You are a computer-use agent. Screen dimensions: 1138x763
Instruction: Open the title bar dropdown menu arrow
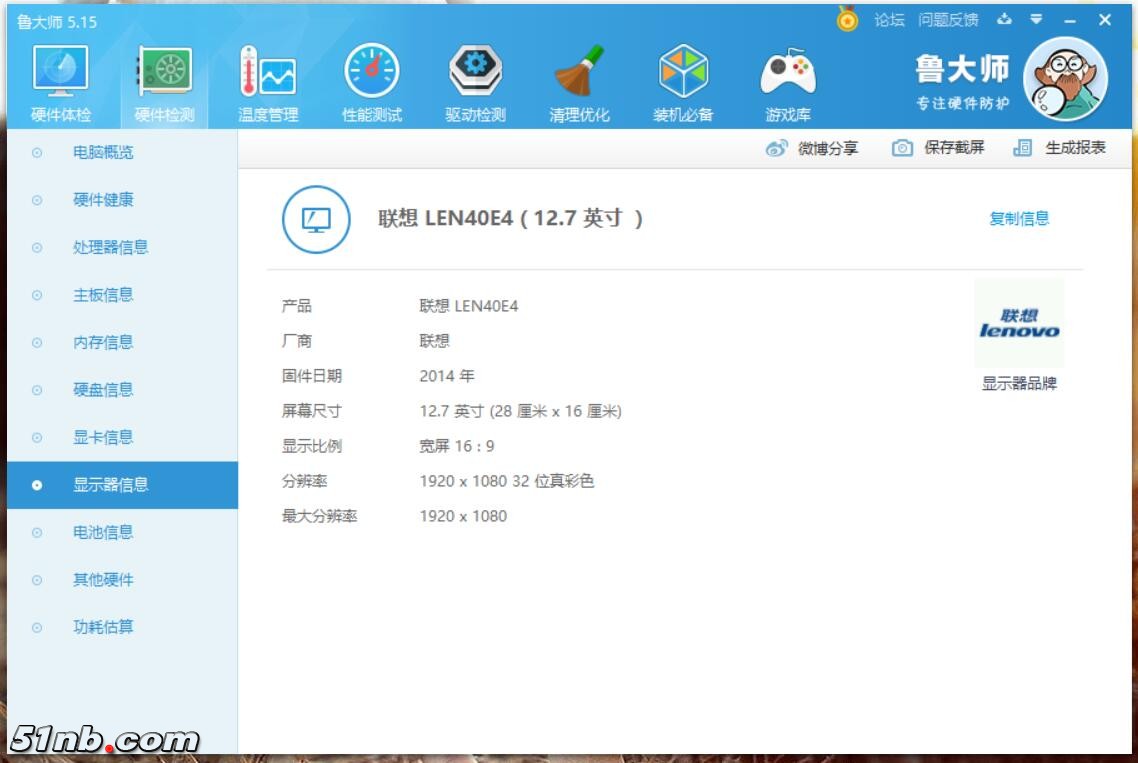1037,20
